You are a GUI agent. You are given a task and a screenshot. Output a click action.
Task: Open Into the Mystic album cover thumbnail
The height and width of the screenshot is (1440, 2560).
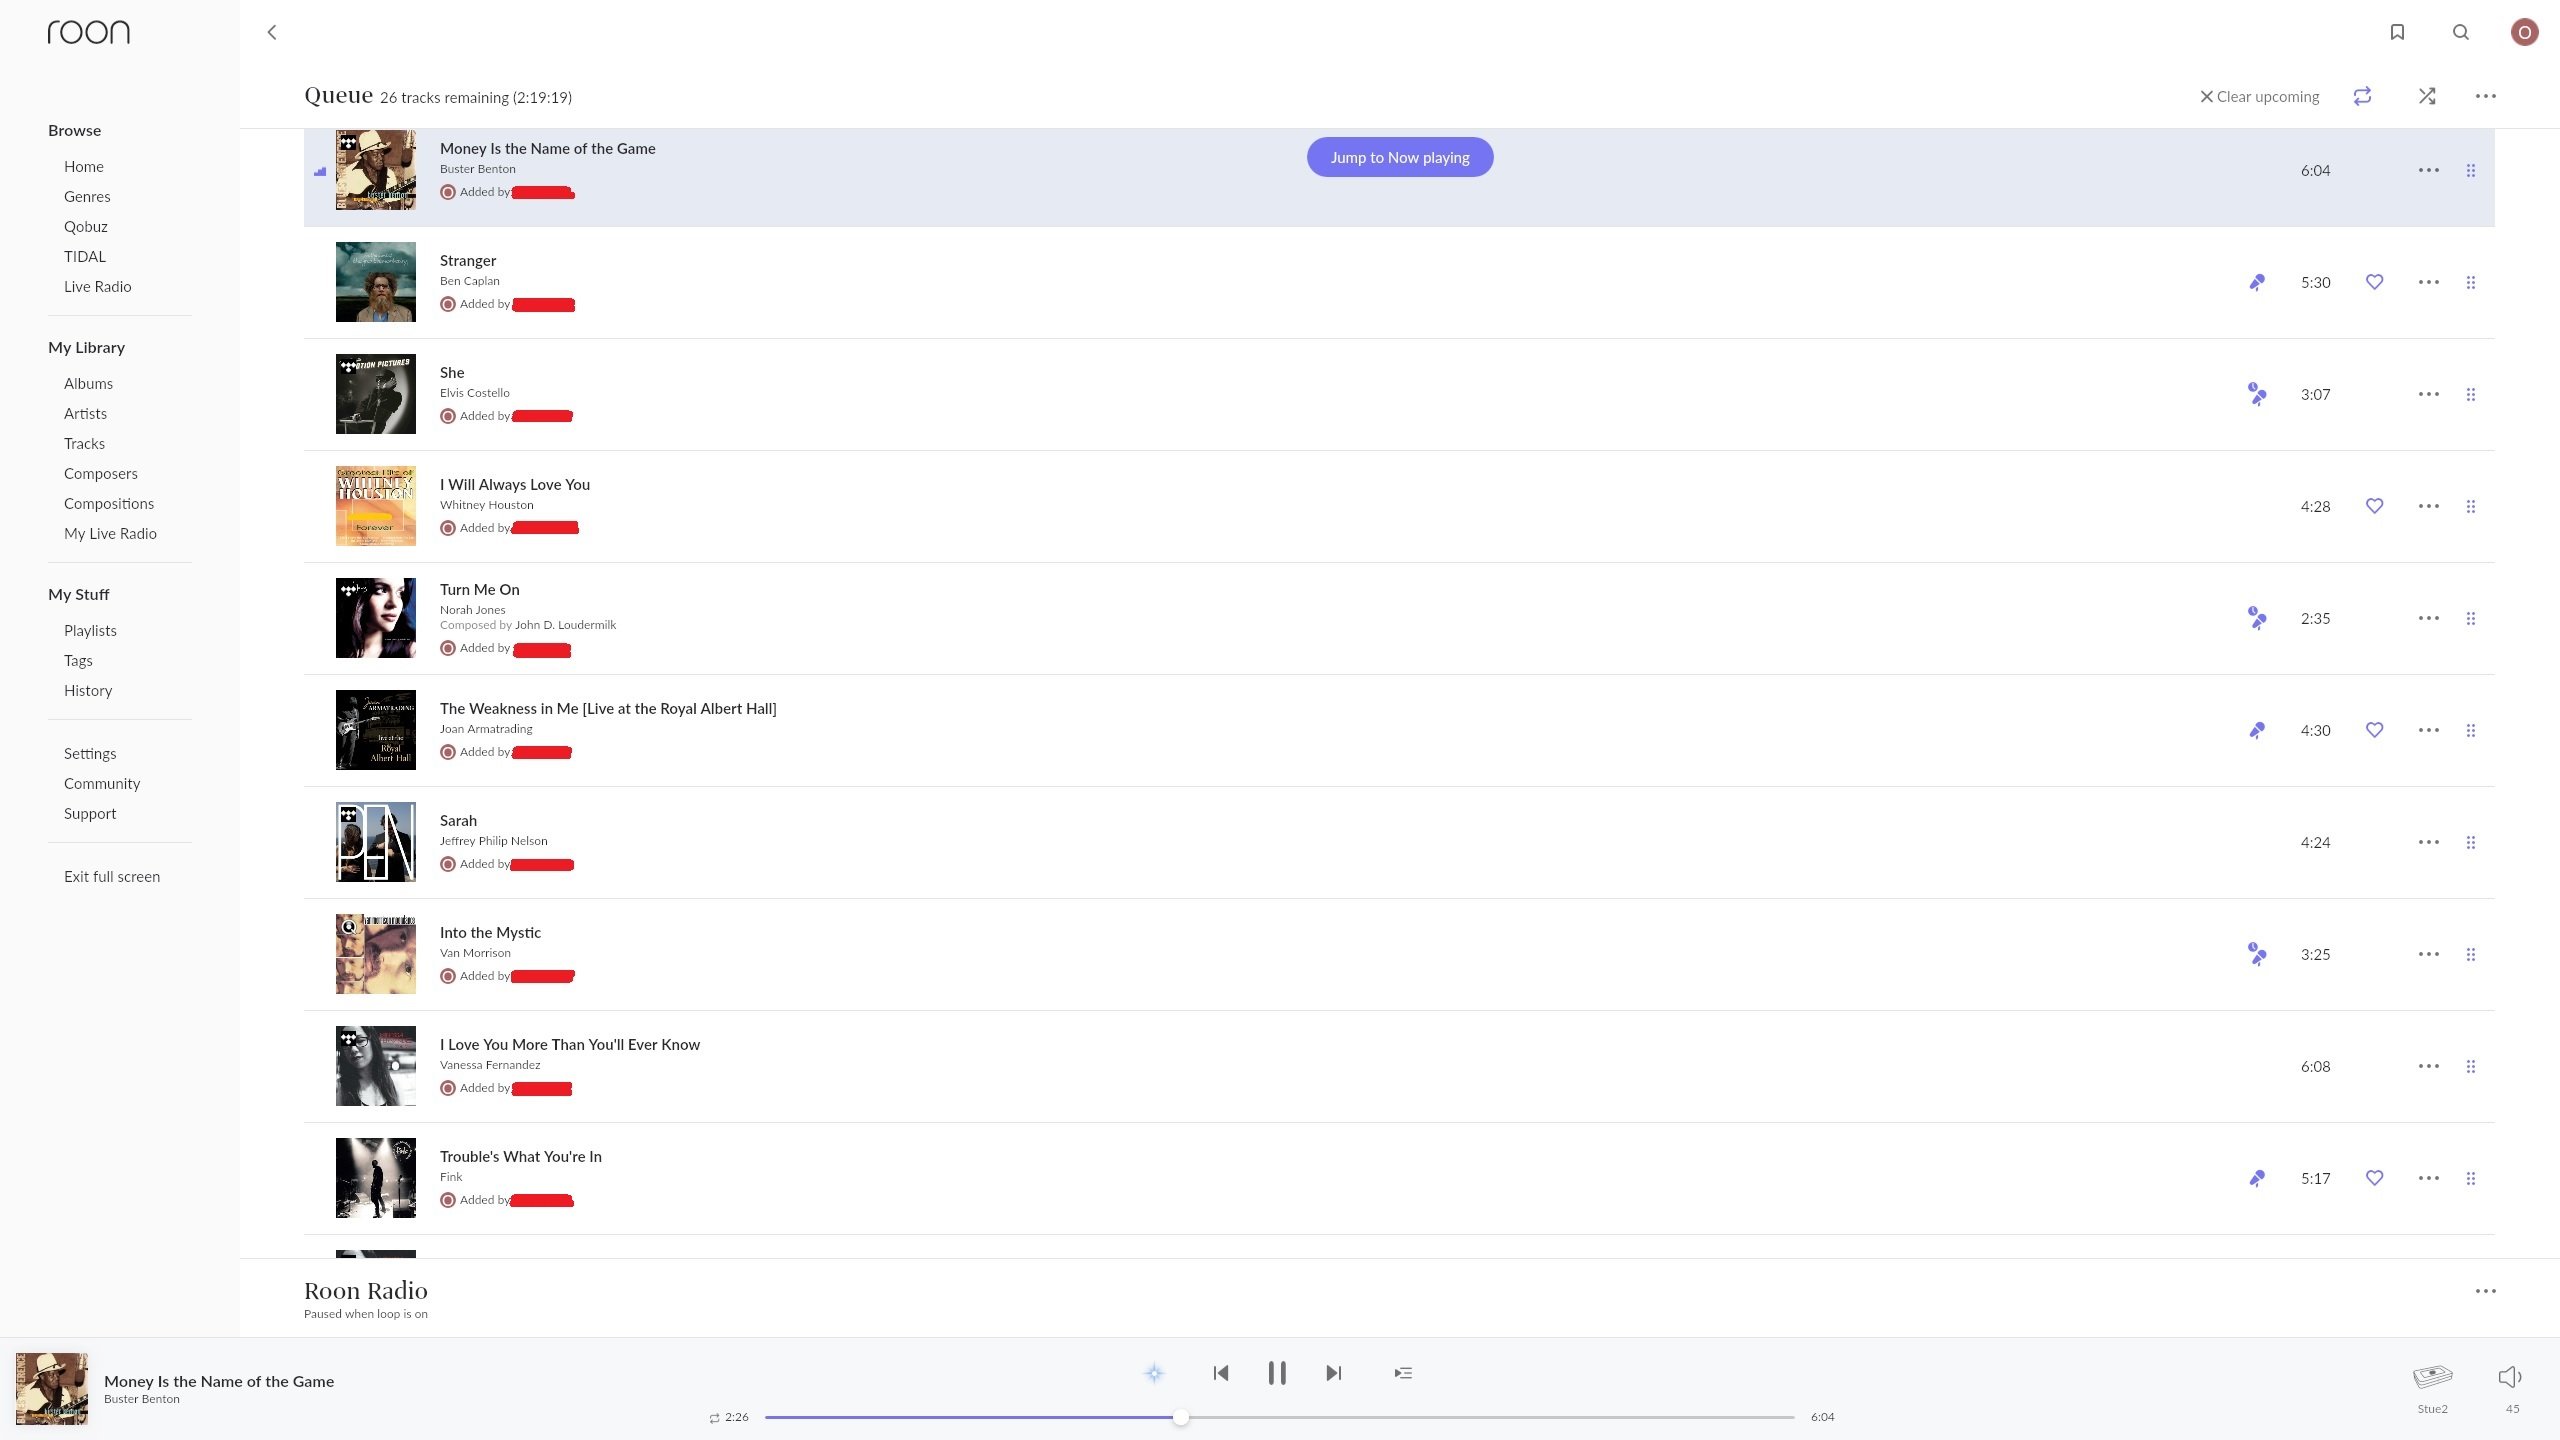[x=376, y=954]
